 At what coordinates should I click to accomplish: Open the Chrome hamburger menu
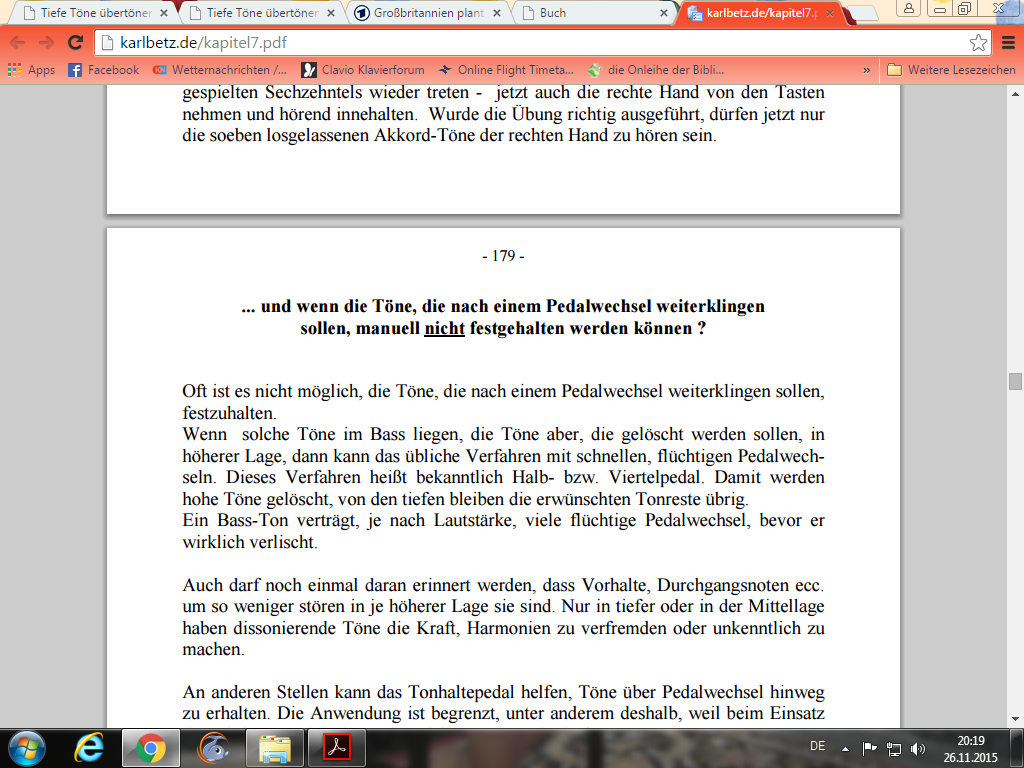click(x=1008, y=42)
